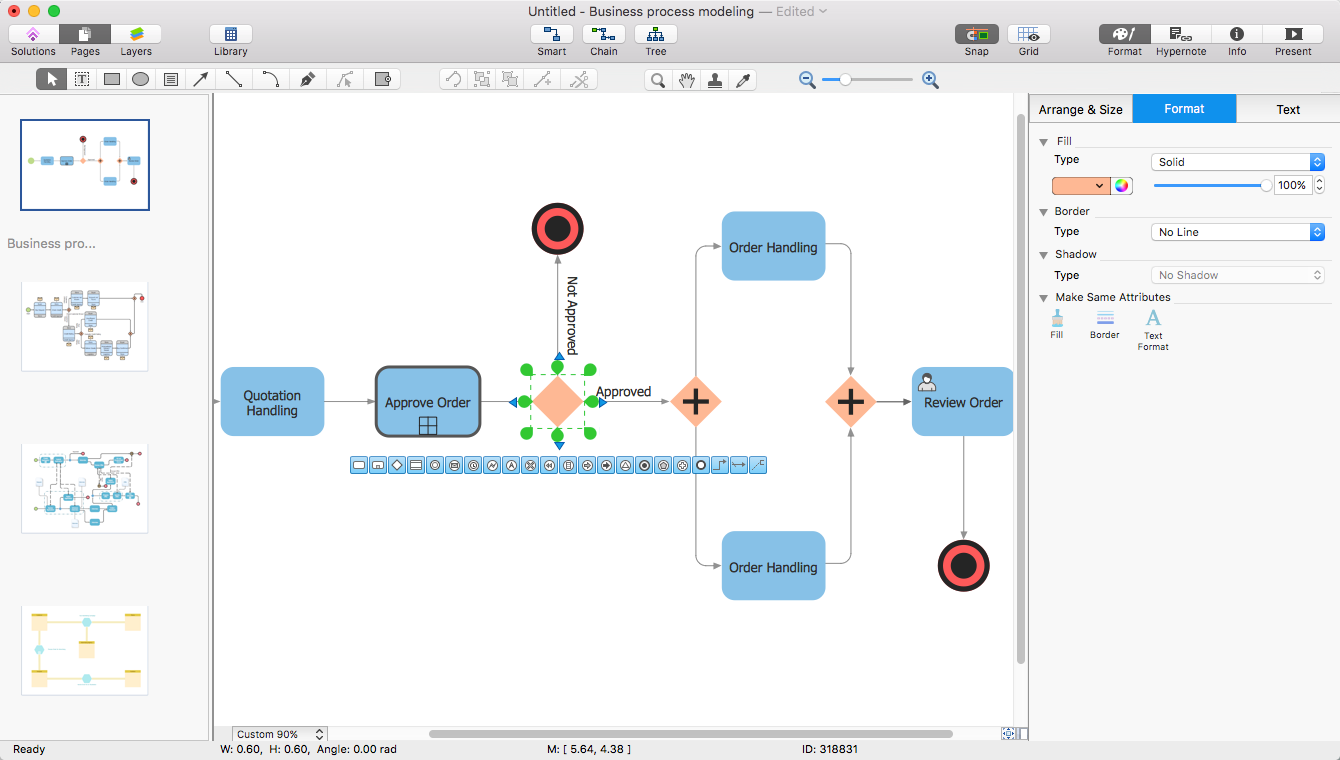
Task: Apply Make Same Text Format
Action: 1153,330
